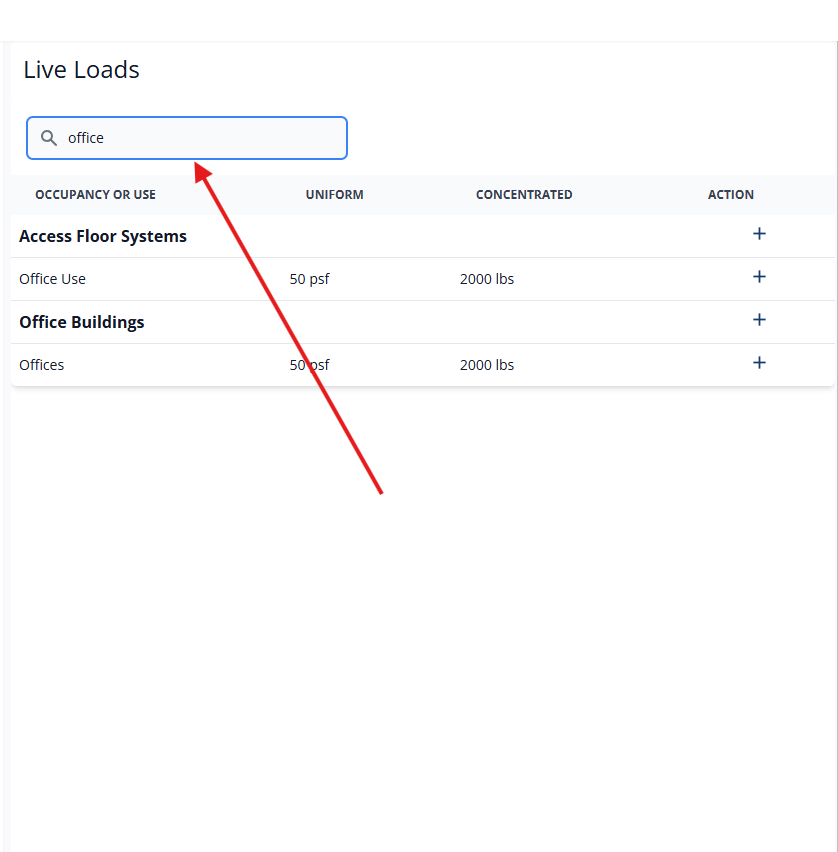Click the CONCENTRATED column header

pos(524,194)
